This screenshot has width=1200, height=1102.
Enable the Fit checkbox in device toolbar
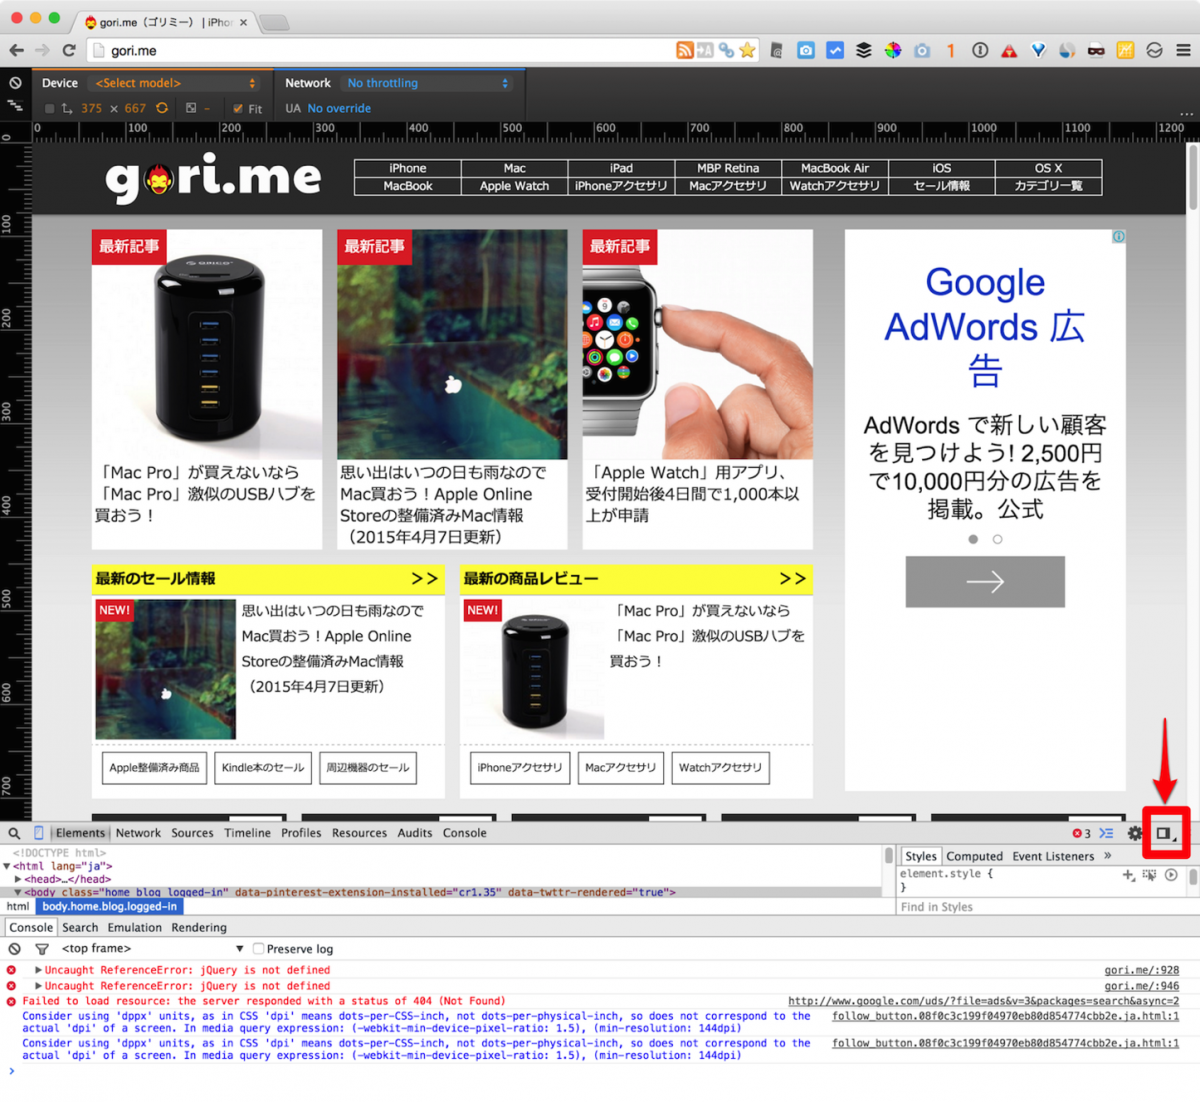click(237, 108)
